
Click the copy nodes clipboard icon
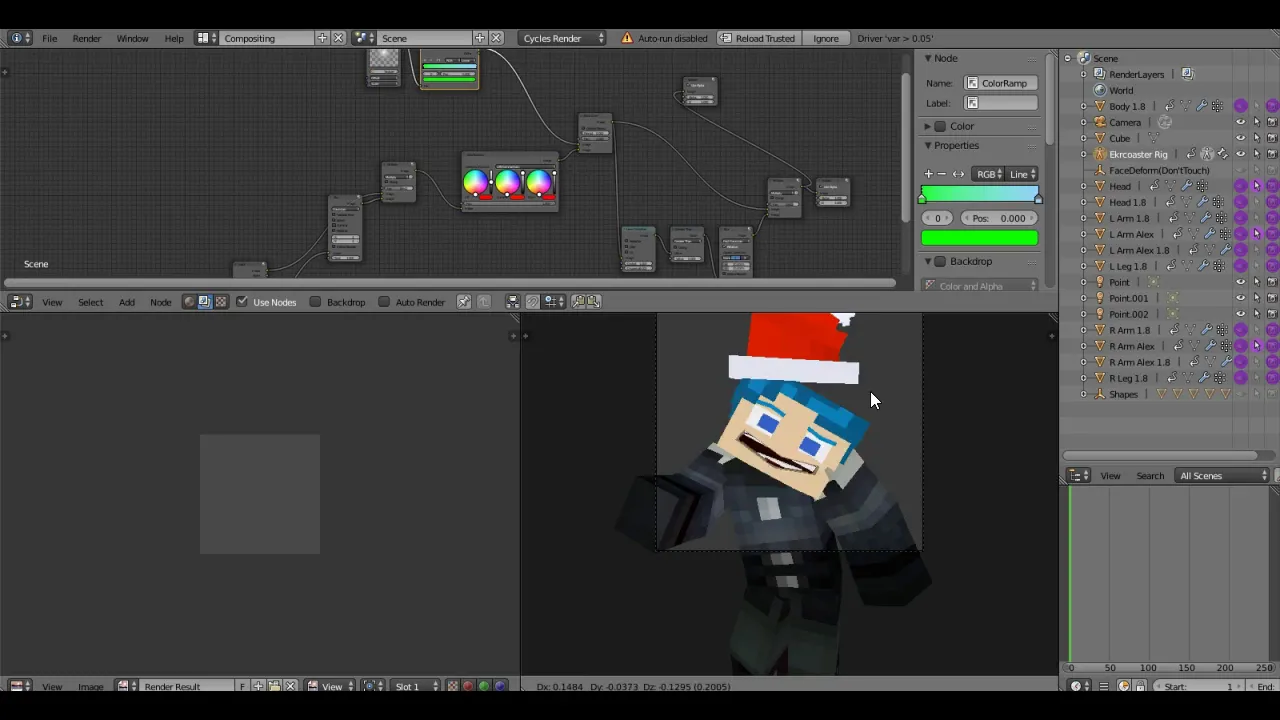[579, 302]
